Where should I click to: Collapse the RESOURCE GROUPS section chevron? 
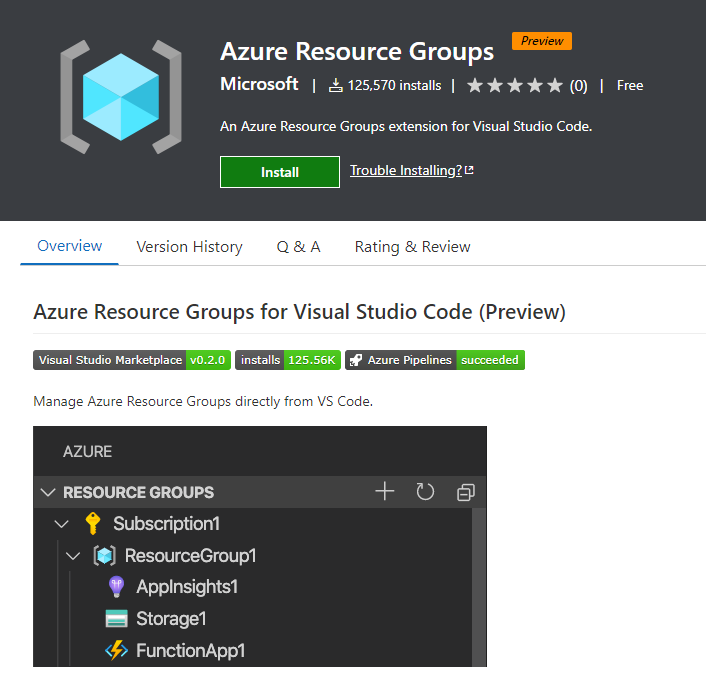tap(47, 492)
